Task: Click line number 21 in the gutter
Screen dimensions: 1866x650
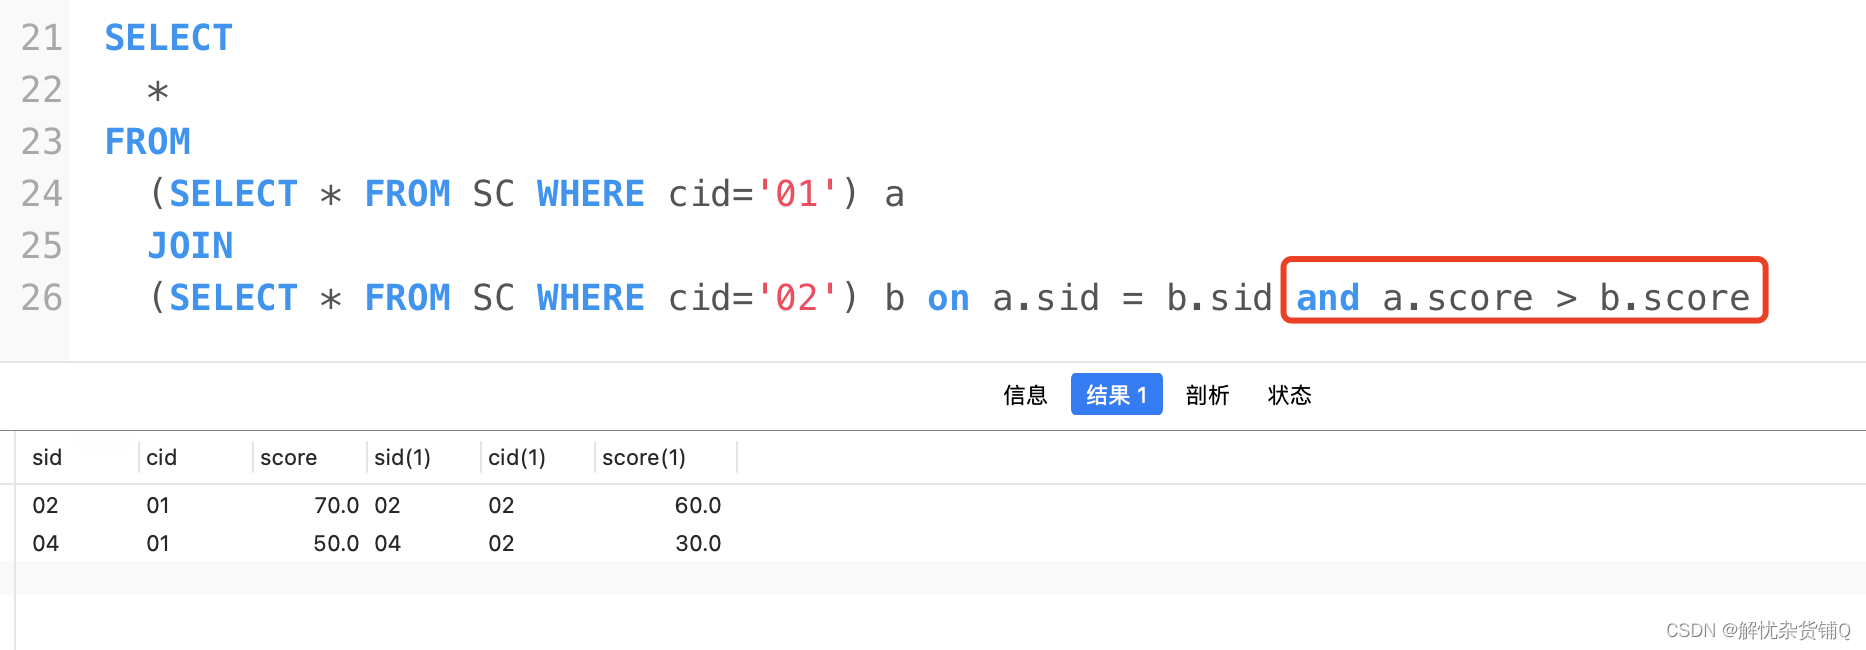Action: [x=41, y=38]
